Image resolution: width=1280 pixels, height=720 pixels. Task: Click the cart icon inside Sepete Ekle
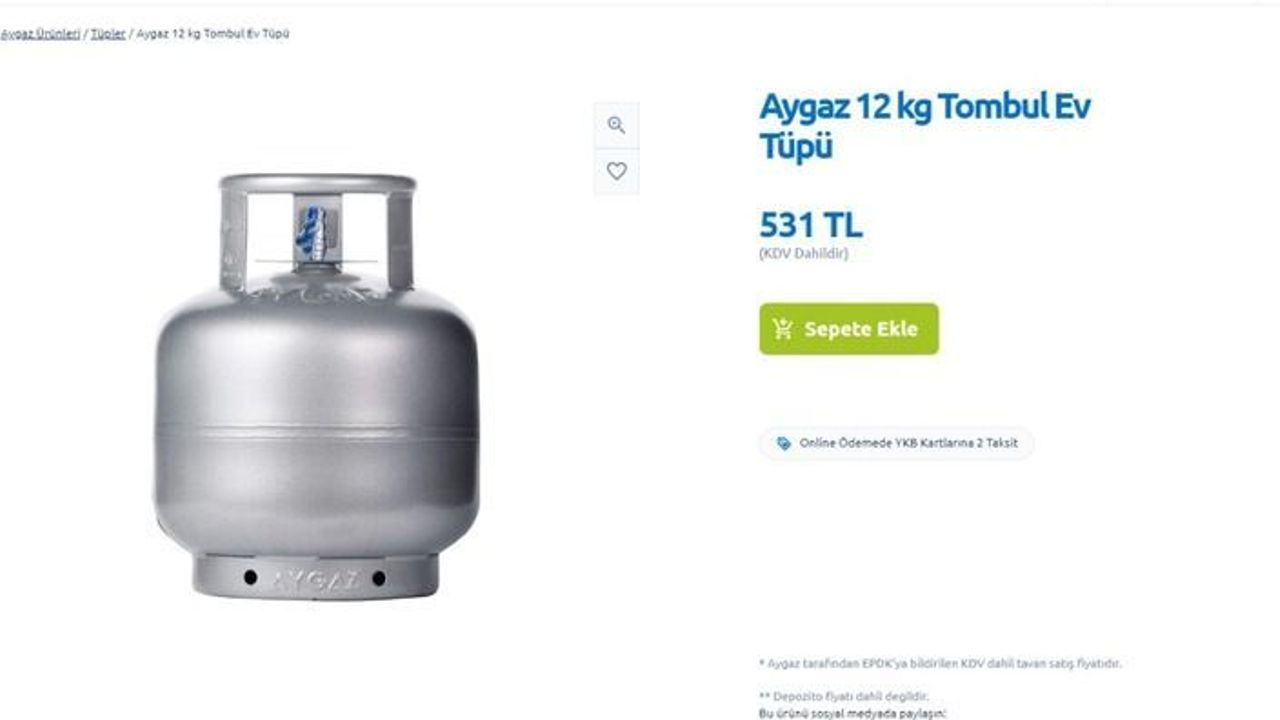[x=783, y=329]
